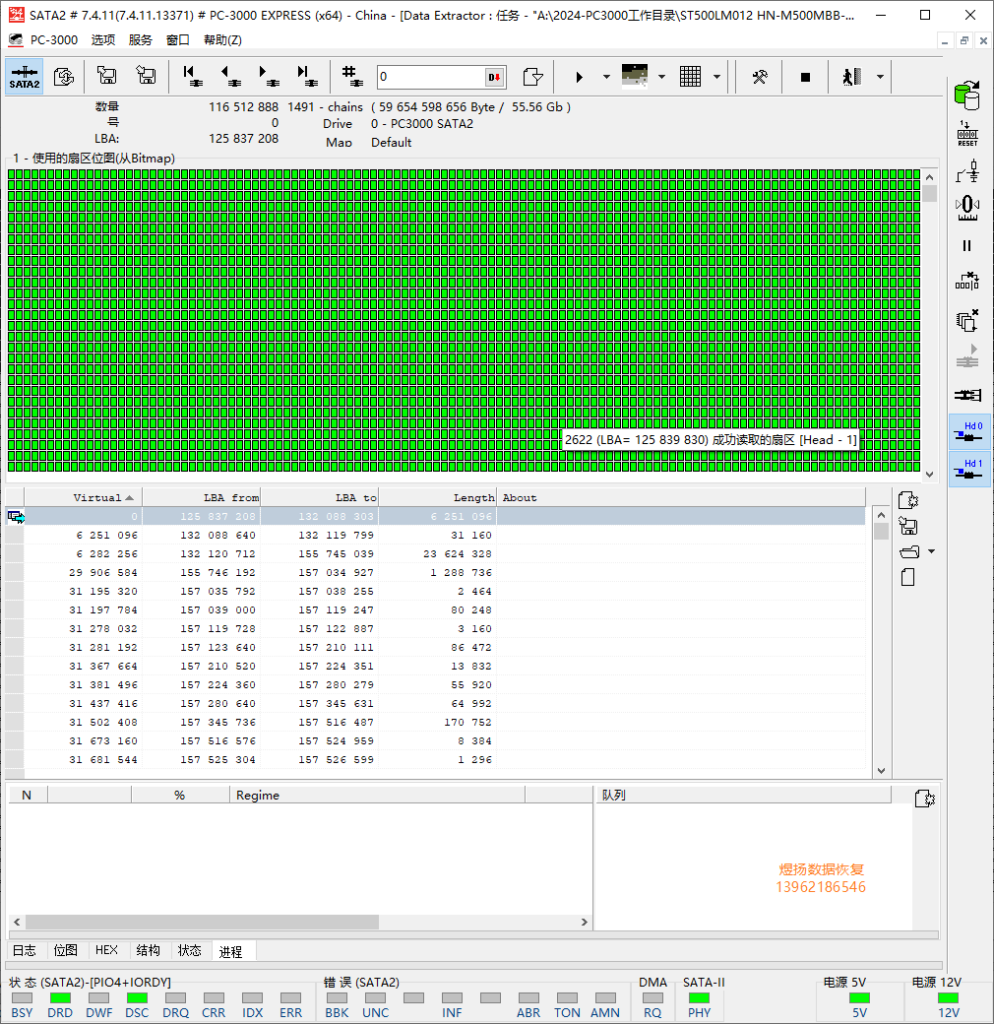Start the process with the play button
The height and width of the screenshot is (1024, 994).
pyautogui.click(x=579, y=77)
